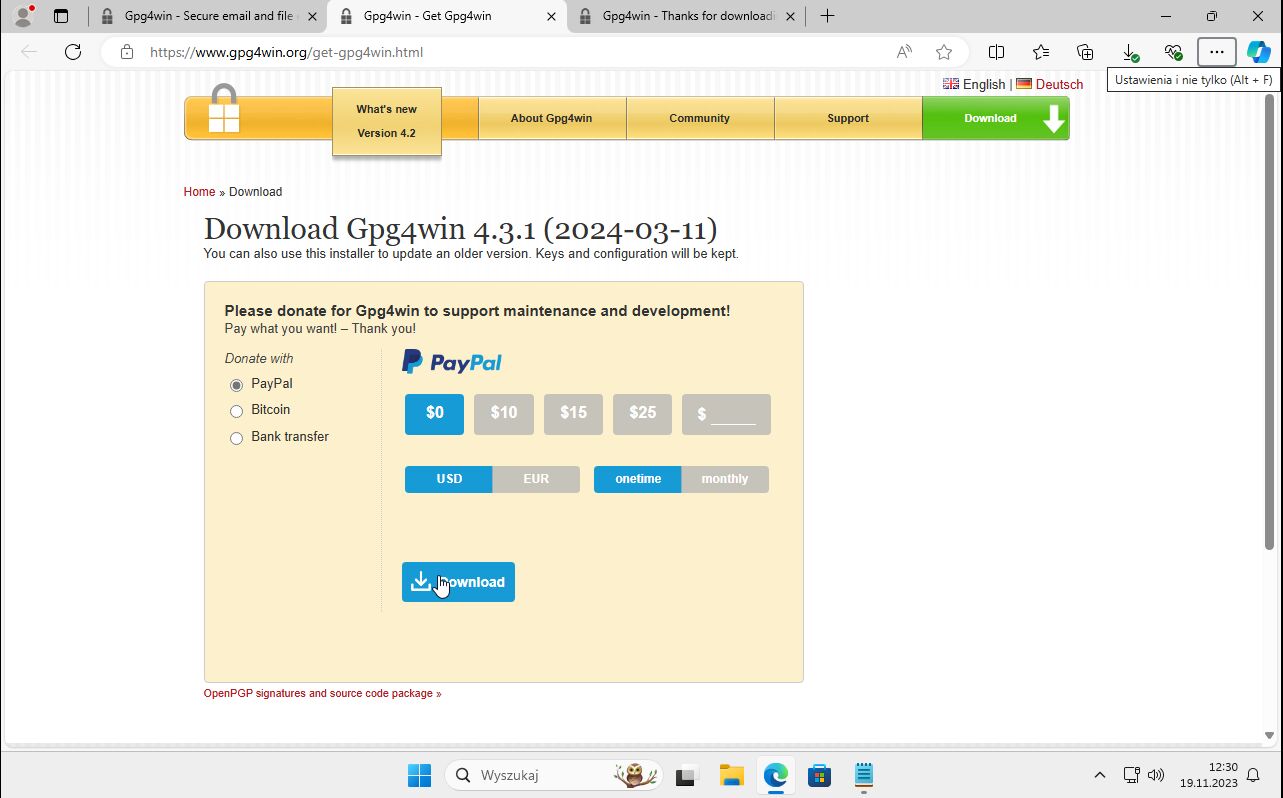Expand hidden system tray icons chevron
This screenshot has width=1283, height=798.
click(x=1099, y=775)
